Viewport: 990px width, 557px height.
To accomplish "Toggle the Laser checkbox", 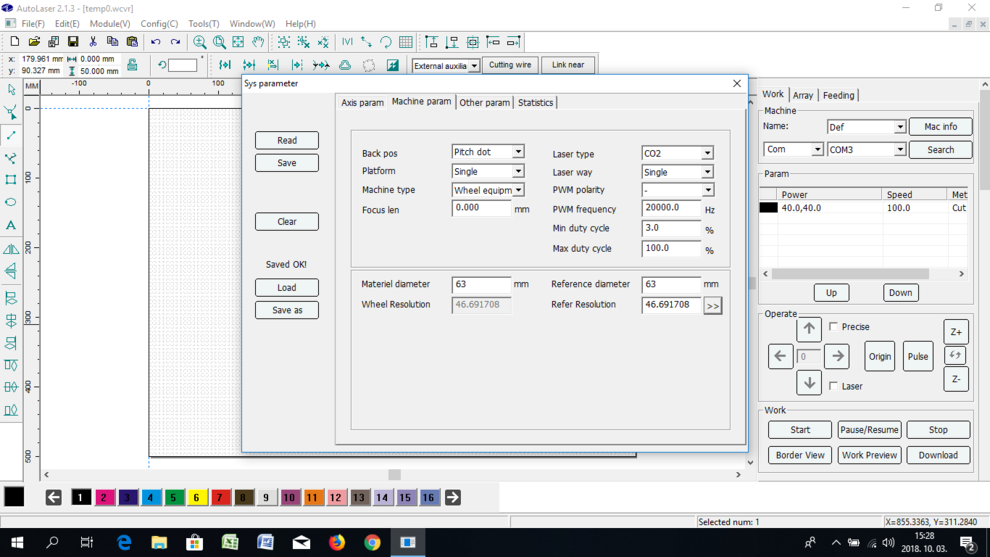I will (834, 386).
